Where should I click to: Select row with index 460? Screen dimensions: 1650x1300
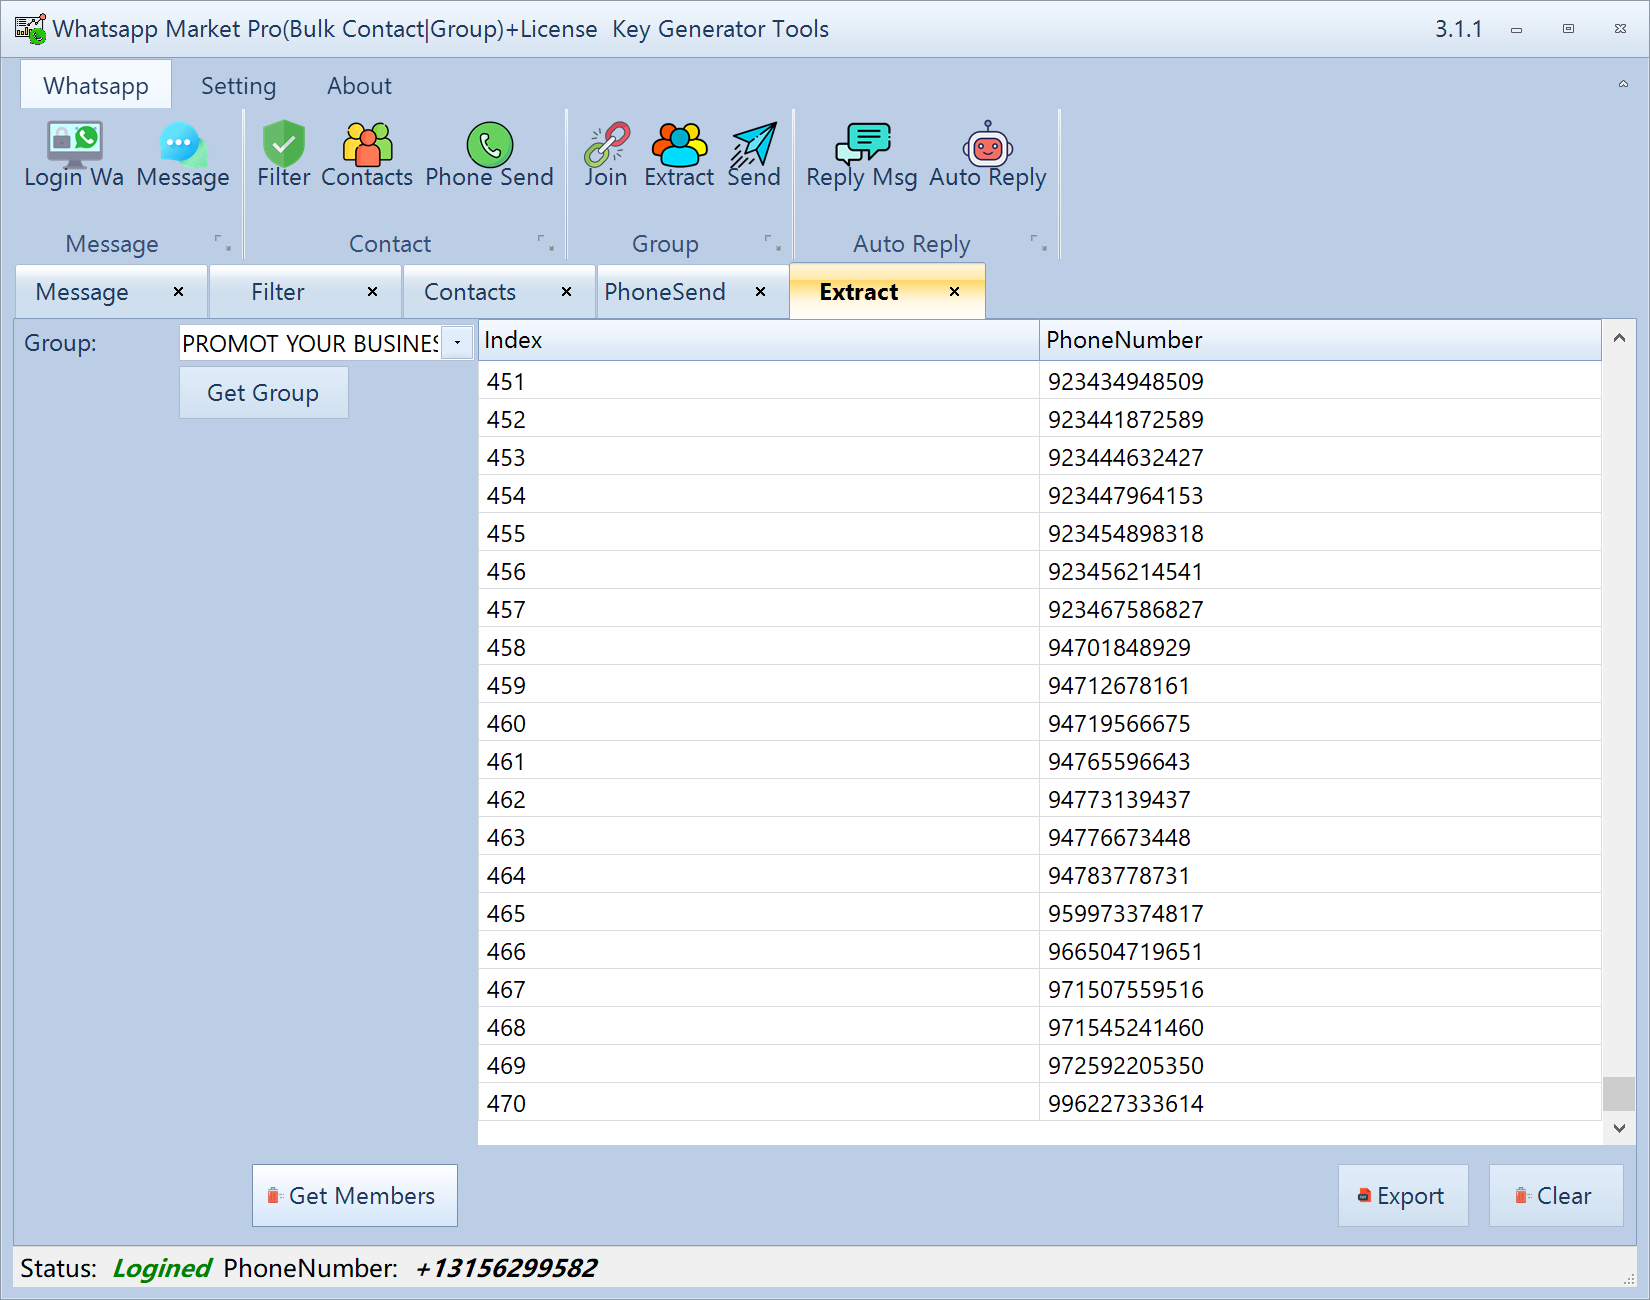pos(760,723)
